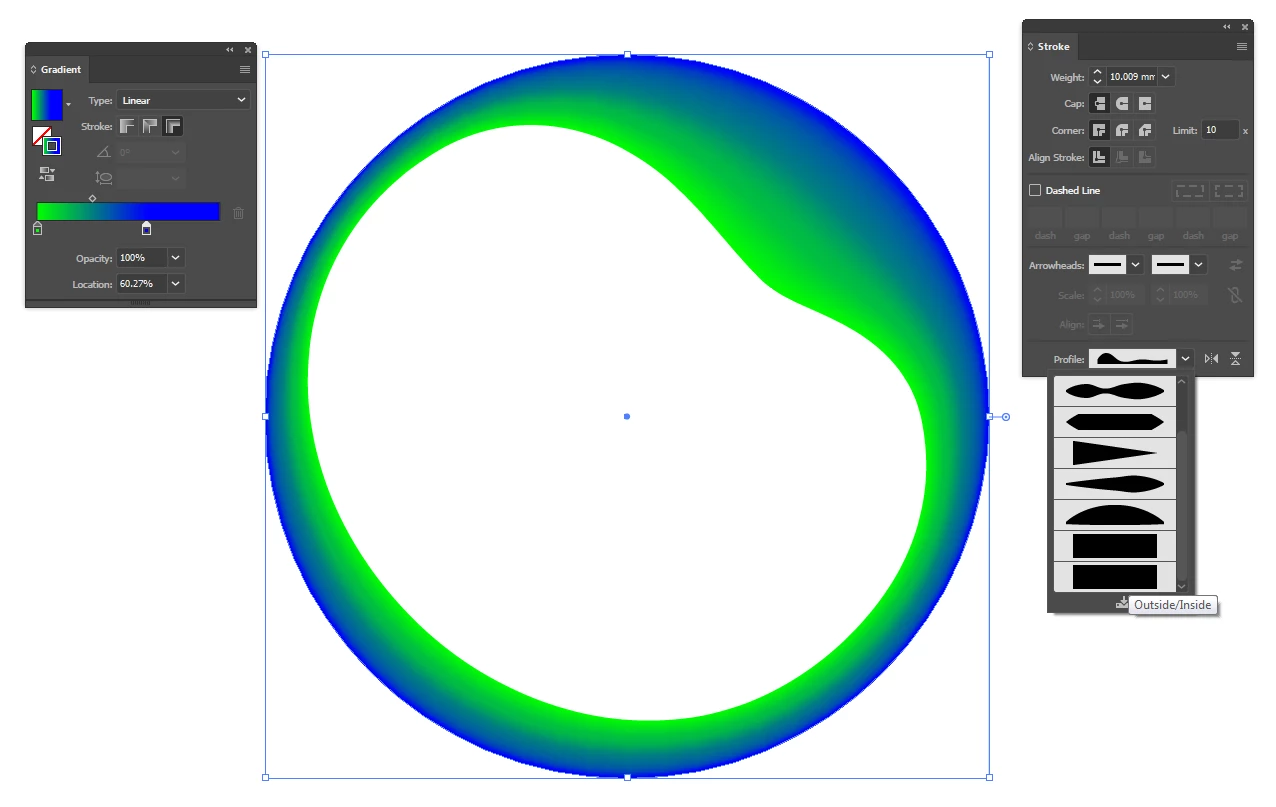This screenshot has height=807, width=1276.
Task: Open the start arrowhead dropdown
Action: (1135, 264)
